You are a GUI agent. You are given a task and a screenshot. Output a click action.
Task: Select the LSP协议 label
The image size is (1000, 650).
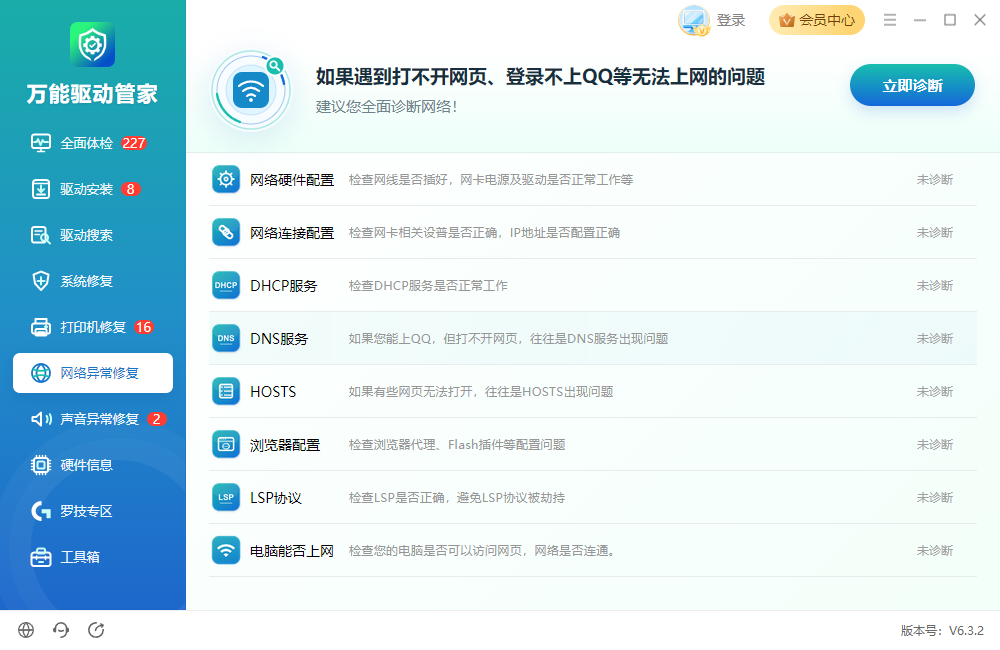pos(276,498)
